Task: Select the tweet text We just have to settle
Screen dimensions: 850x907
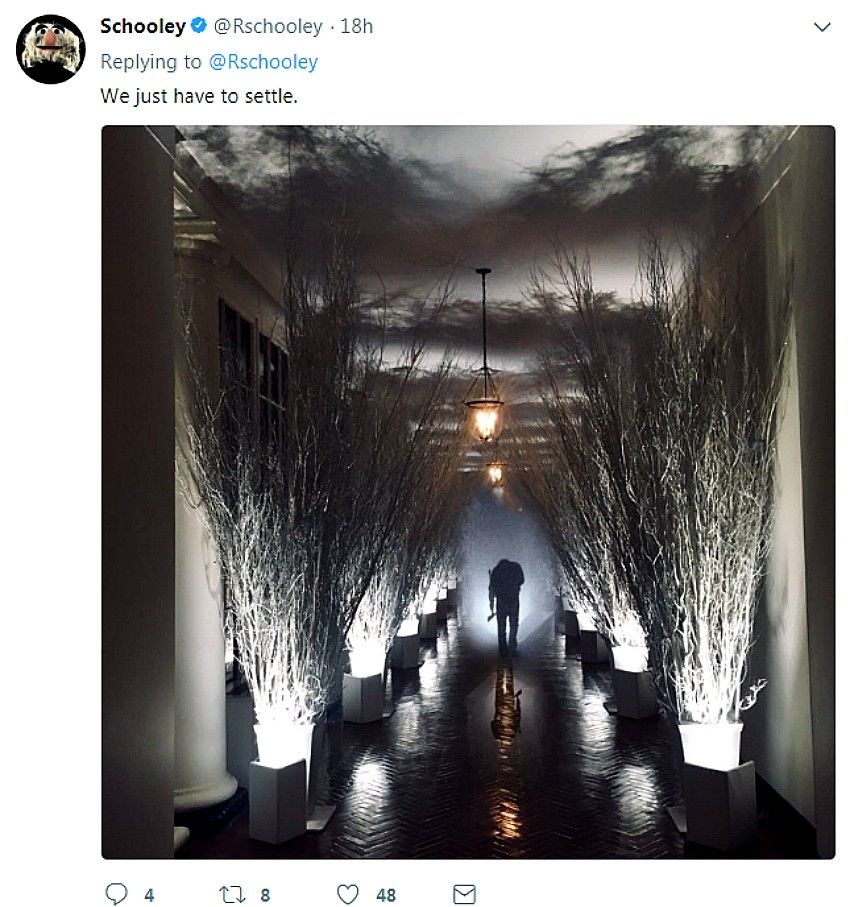Action: 199,96
